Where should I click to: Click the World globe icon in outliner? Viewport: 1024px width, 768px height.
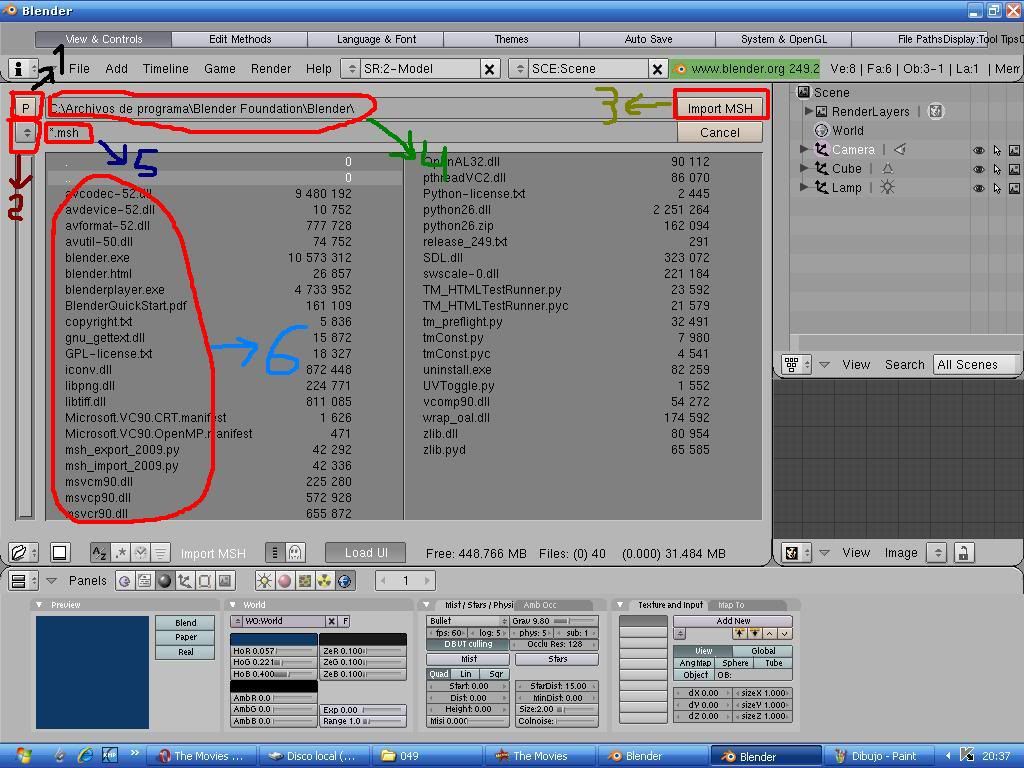click(x=822, y=131)
